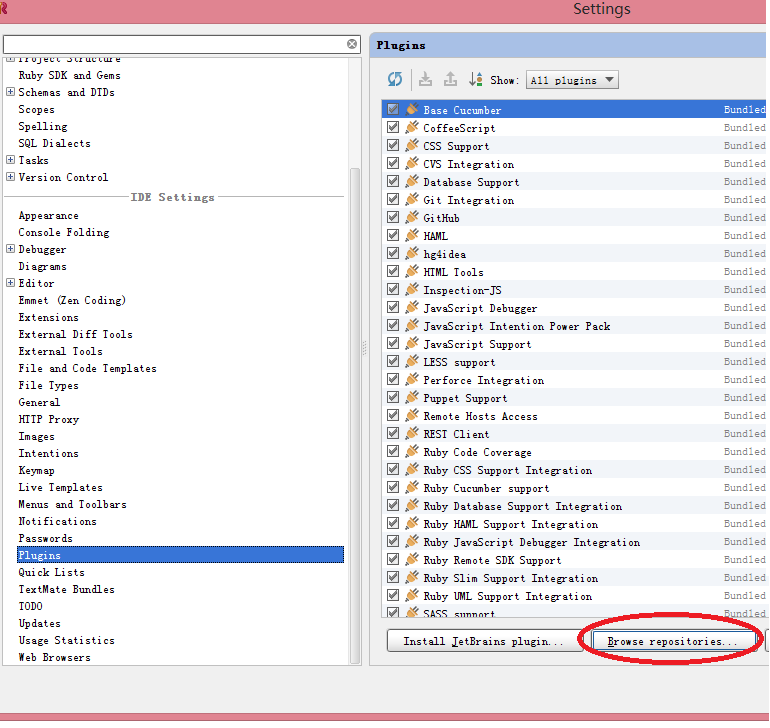Click the plug icon beside Ruby Code Coverage
Image resolution: width=770 pixels, height=728 pixels.
(412, 451)
